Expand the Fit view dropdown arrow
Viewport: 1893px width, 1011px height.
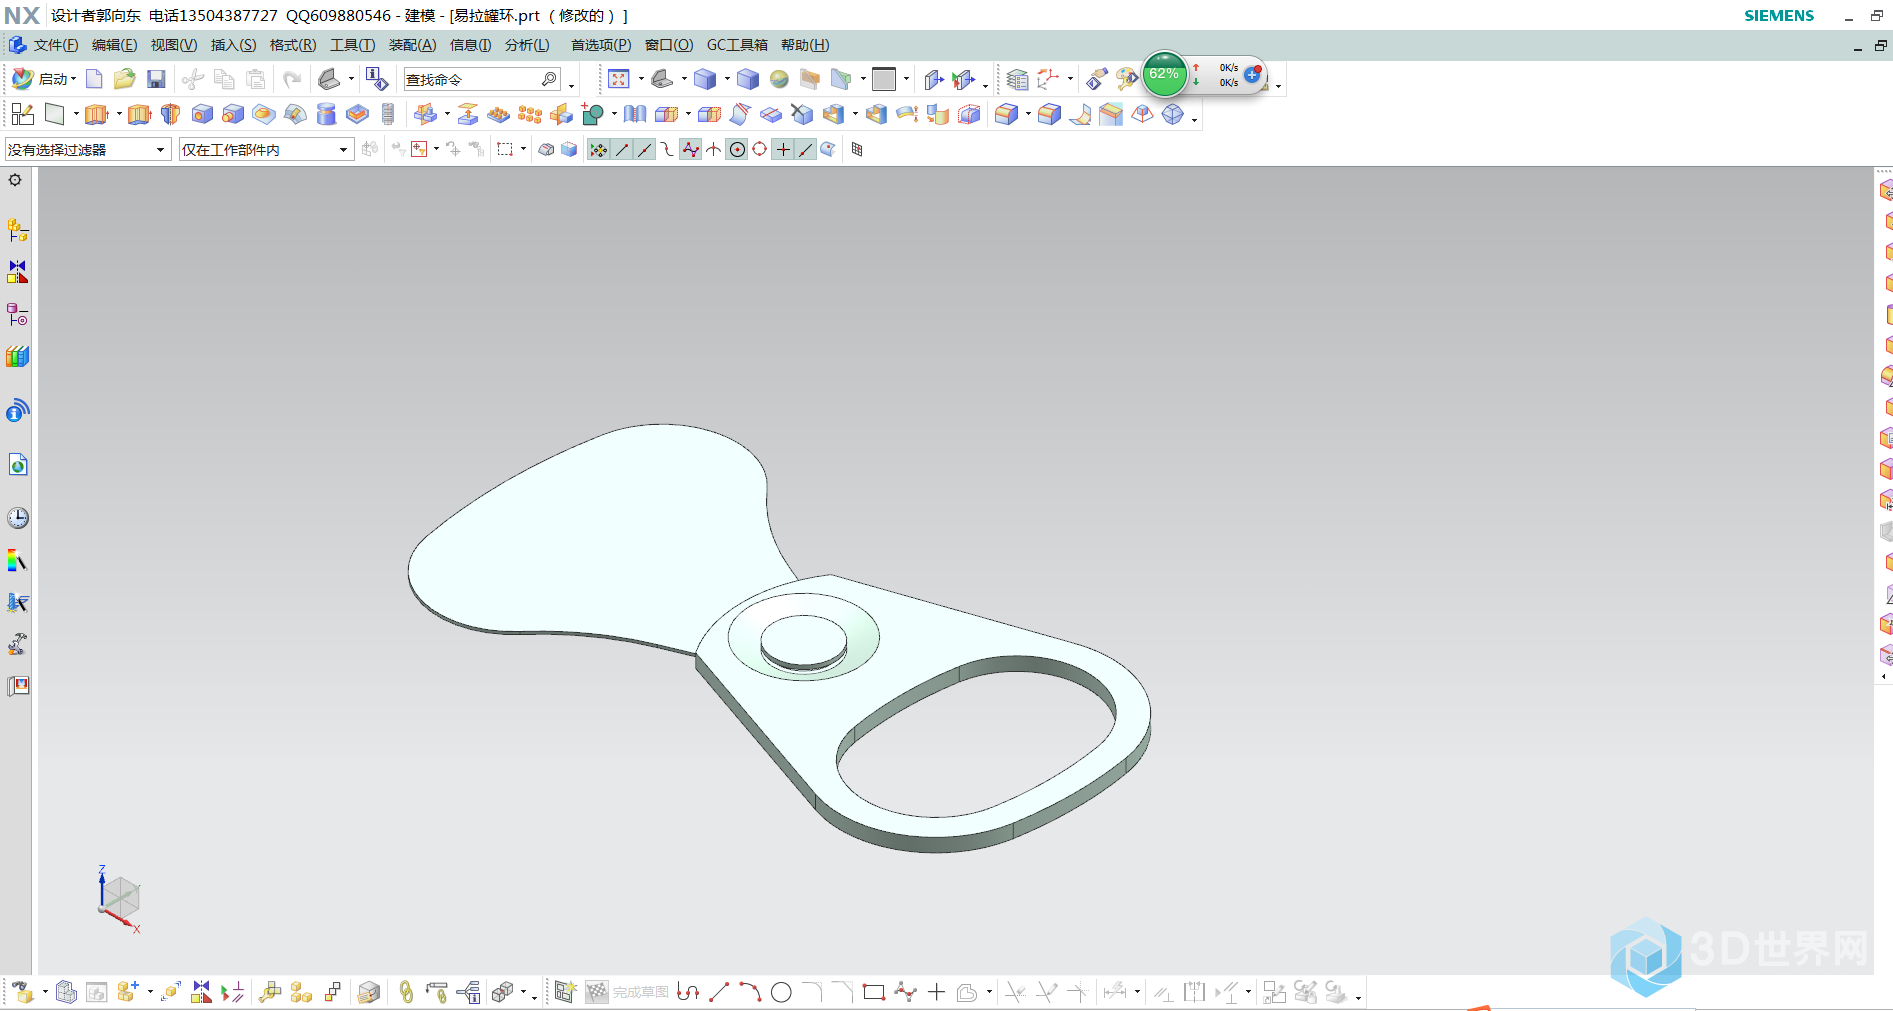640,80
